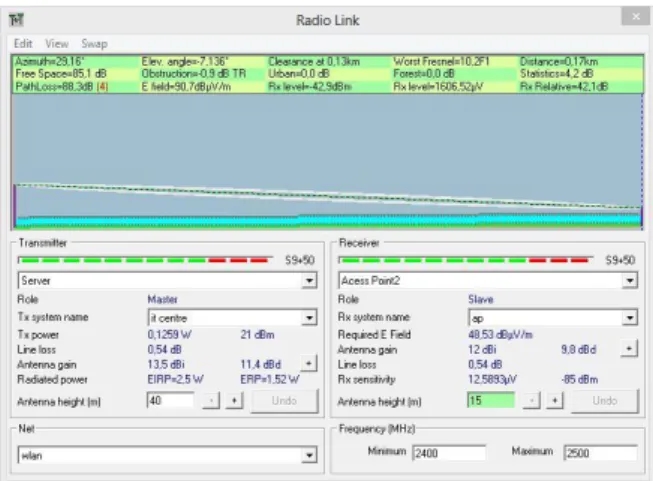Viewport: 653px width, 481px height.
Task: Click the transmitter S9+50 signal reading
Action: point(299,260)
